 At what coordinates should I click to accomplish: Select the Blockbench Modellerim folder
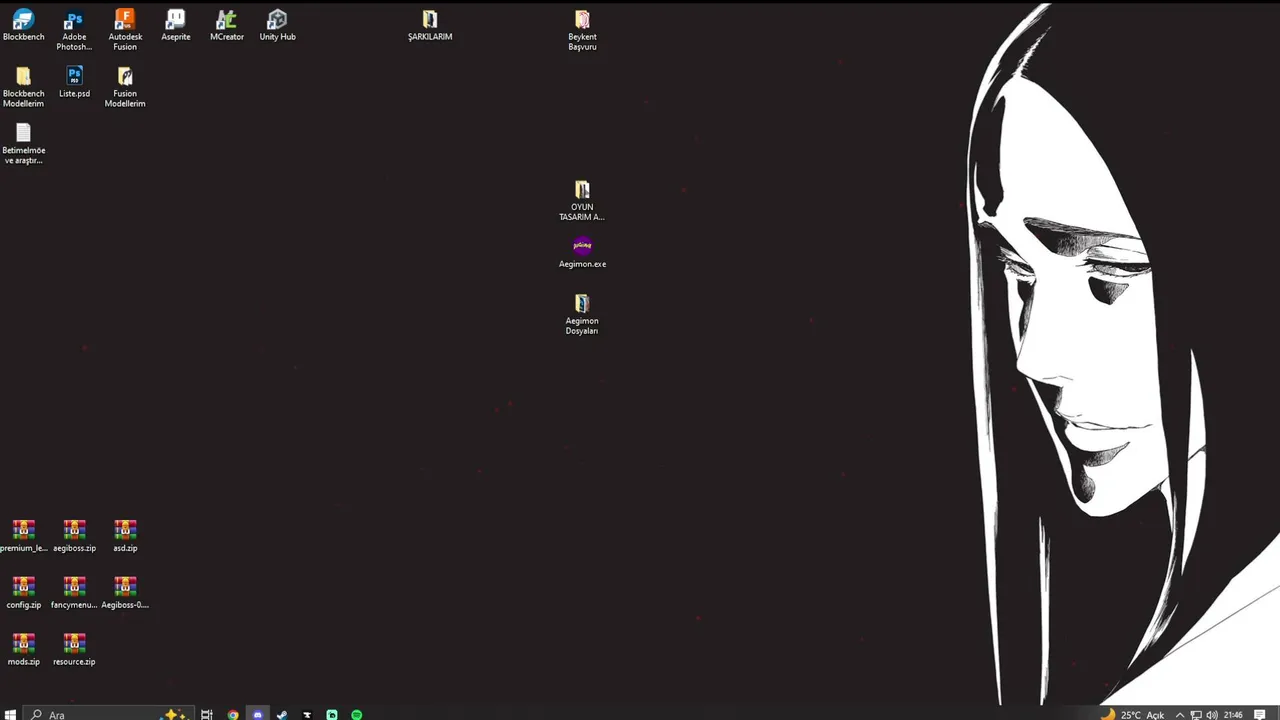coord(23,88)
